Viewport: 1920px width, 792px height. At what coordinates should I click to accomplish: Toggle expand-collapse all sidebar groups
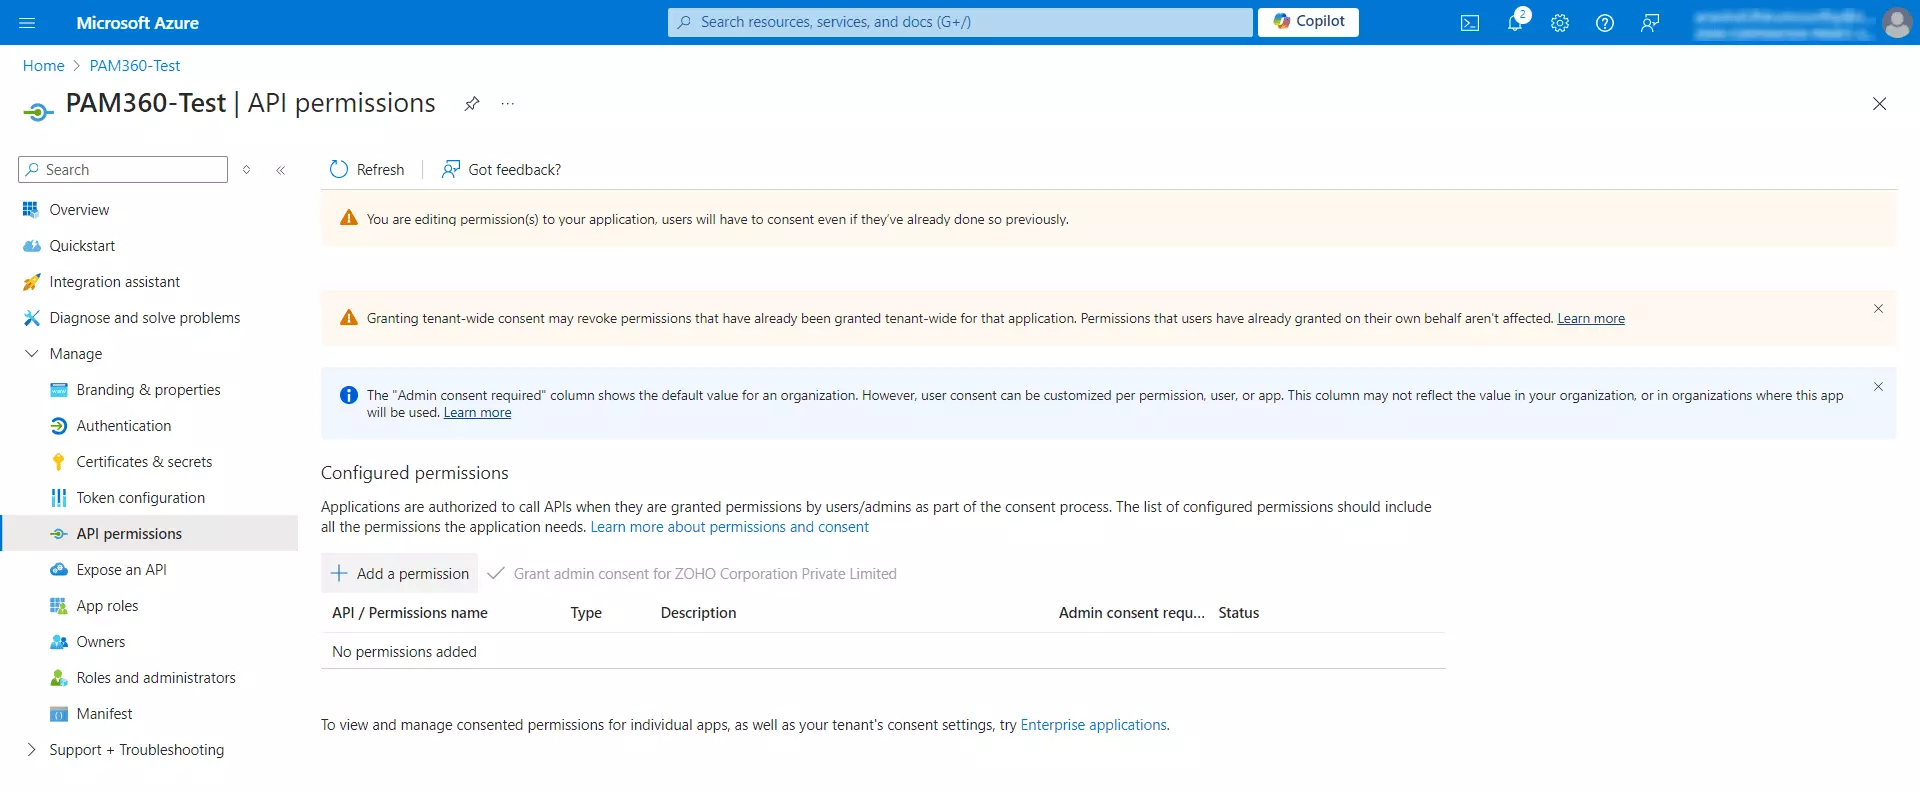click(247, 170)
